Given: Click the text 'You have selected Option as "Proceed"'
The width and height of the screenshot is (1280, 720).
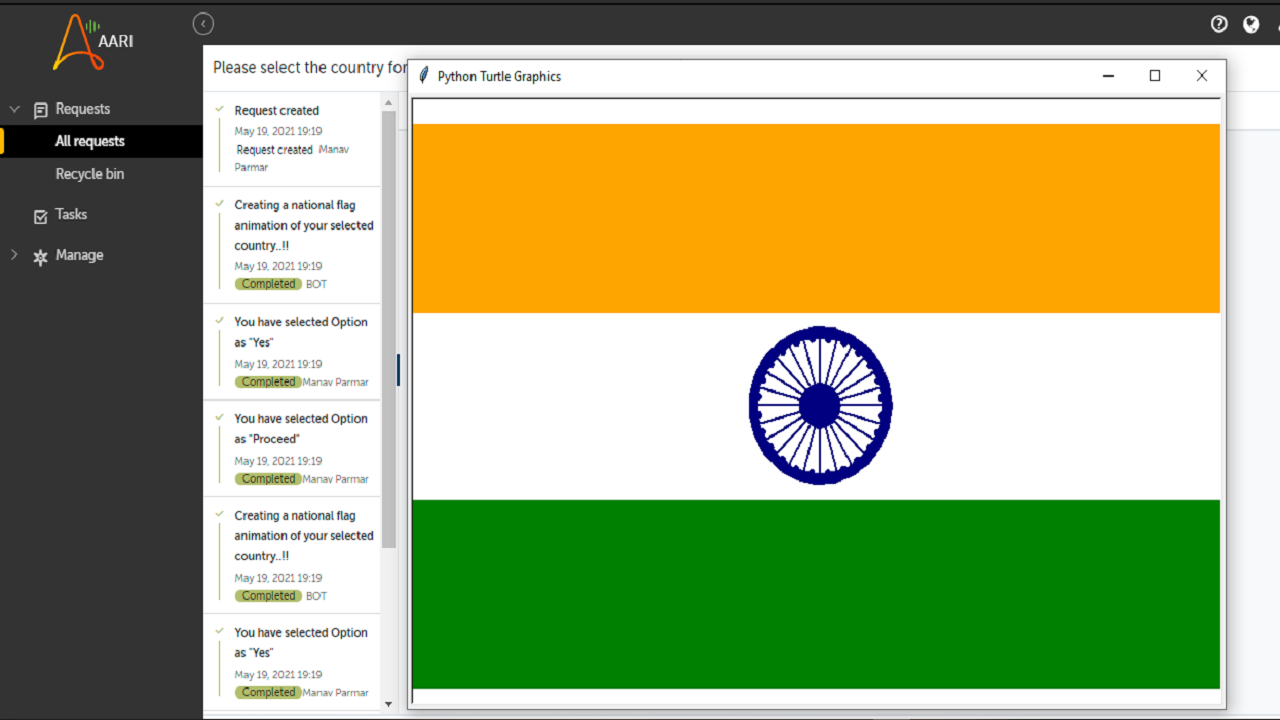Looking at the screenshot, I should click(301, 429).
